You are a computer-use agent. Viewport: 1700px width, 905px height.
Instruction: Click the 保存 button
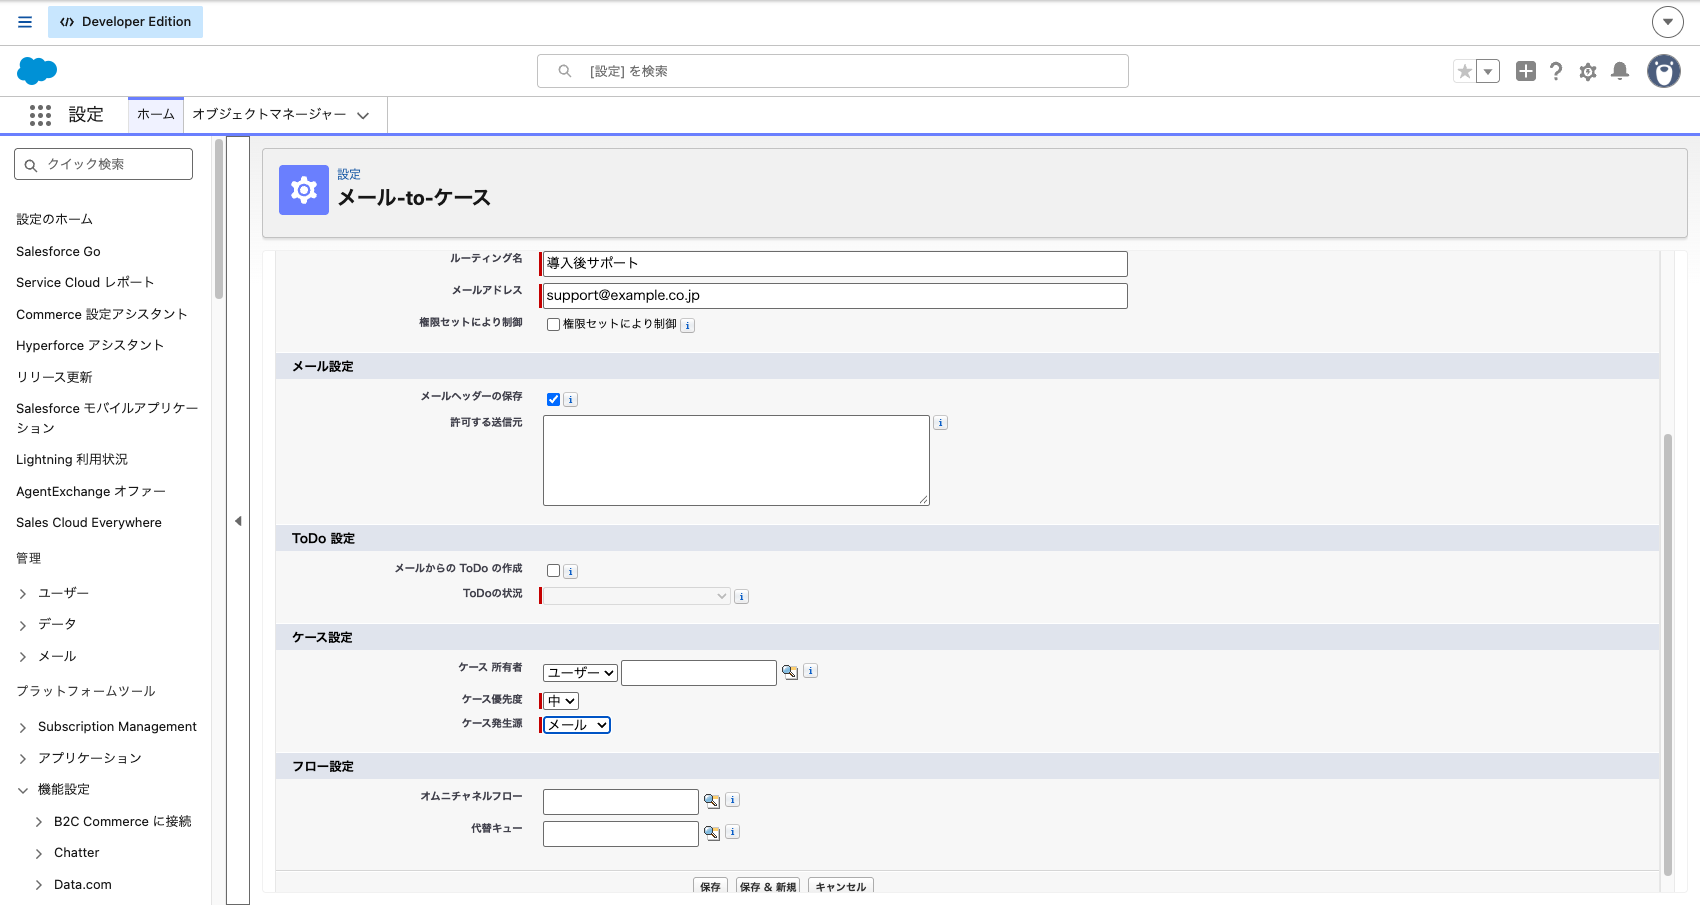coord(710,887)
